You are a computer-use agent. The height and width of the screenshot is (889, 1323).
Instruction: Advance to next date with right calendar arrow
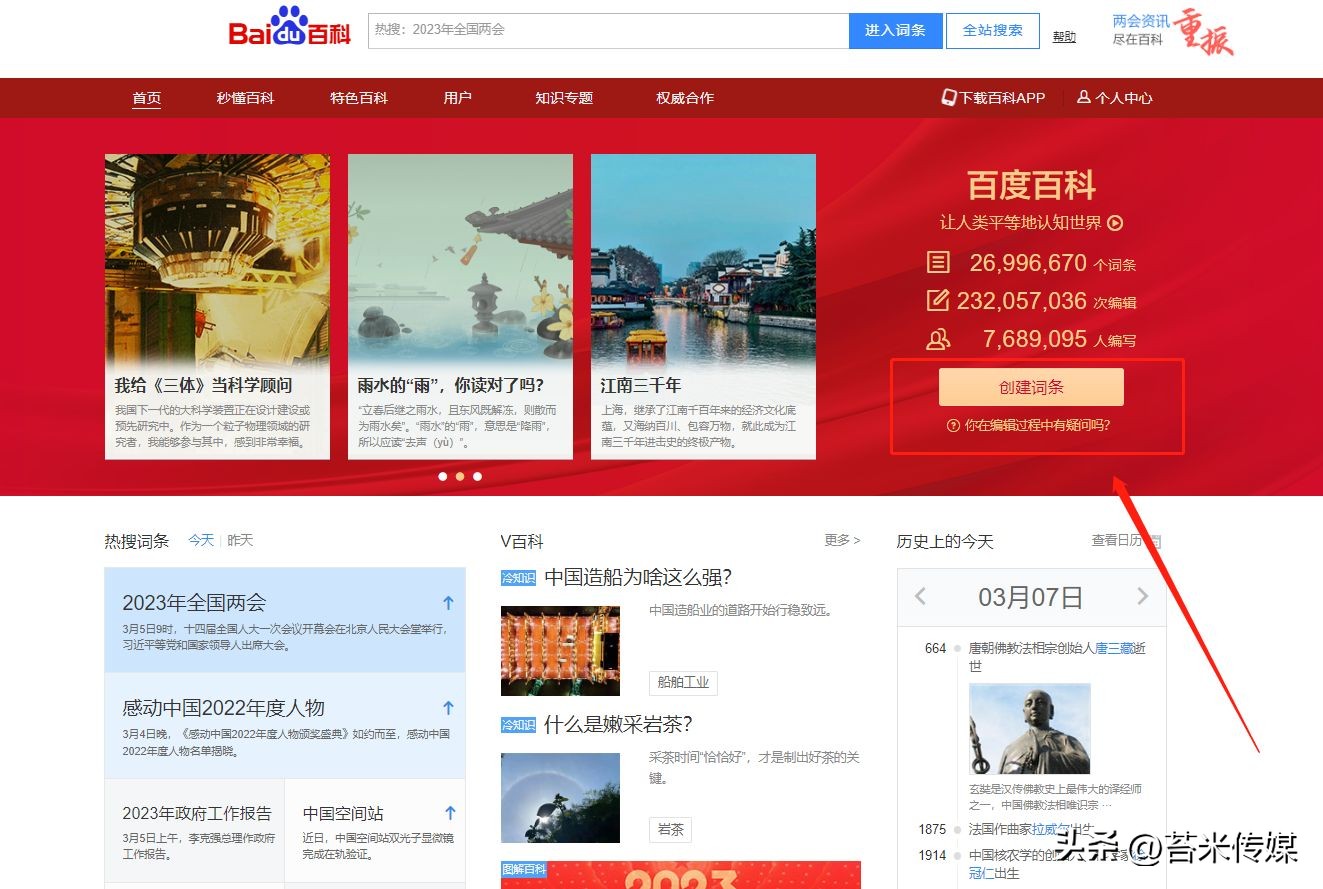(x=1143, y=596)
